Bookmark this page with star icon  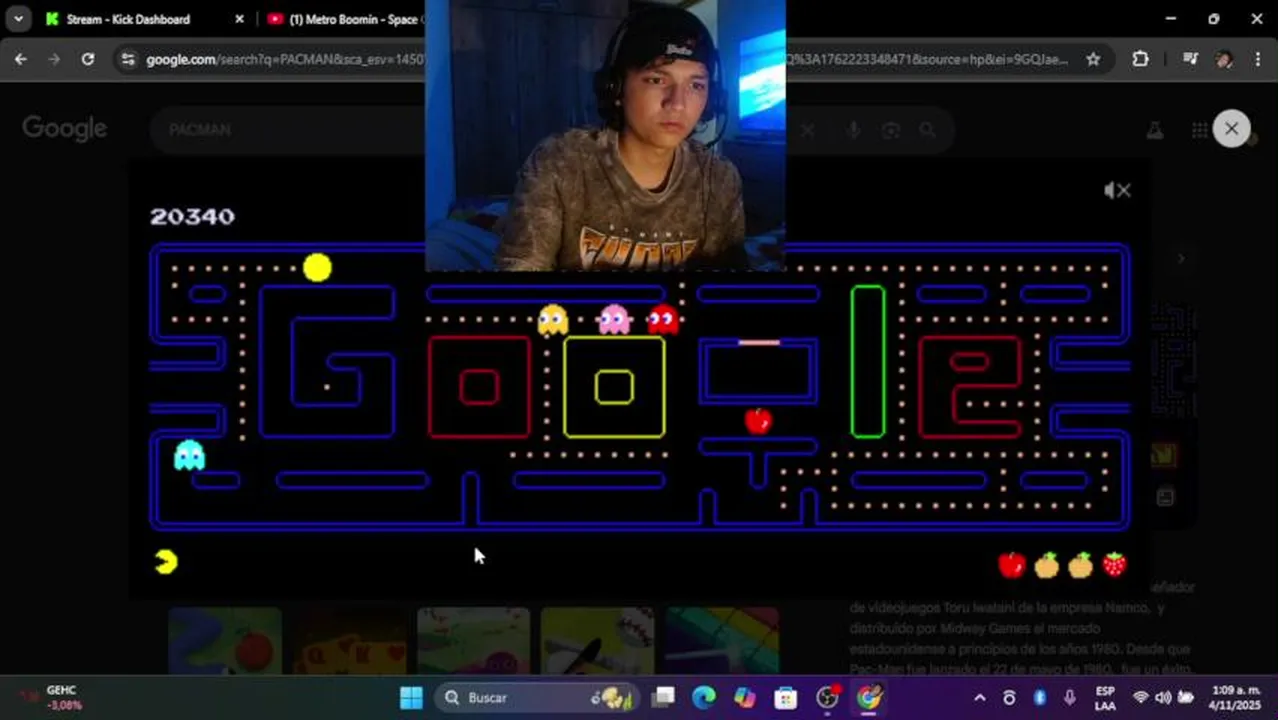click(1093, 59)
